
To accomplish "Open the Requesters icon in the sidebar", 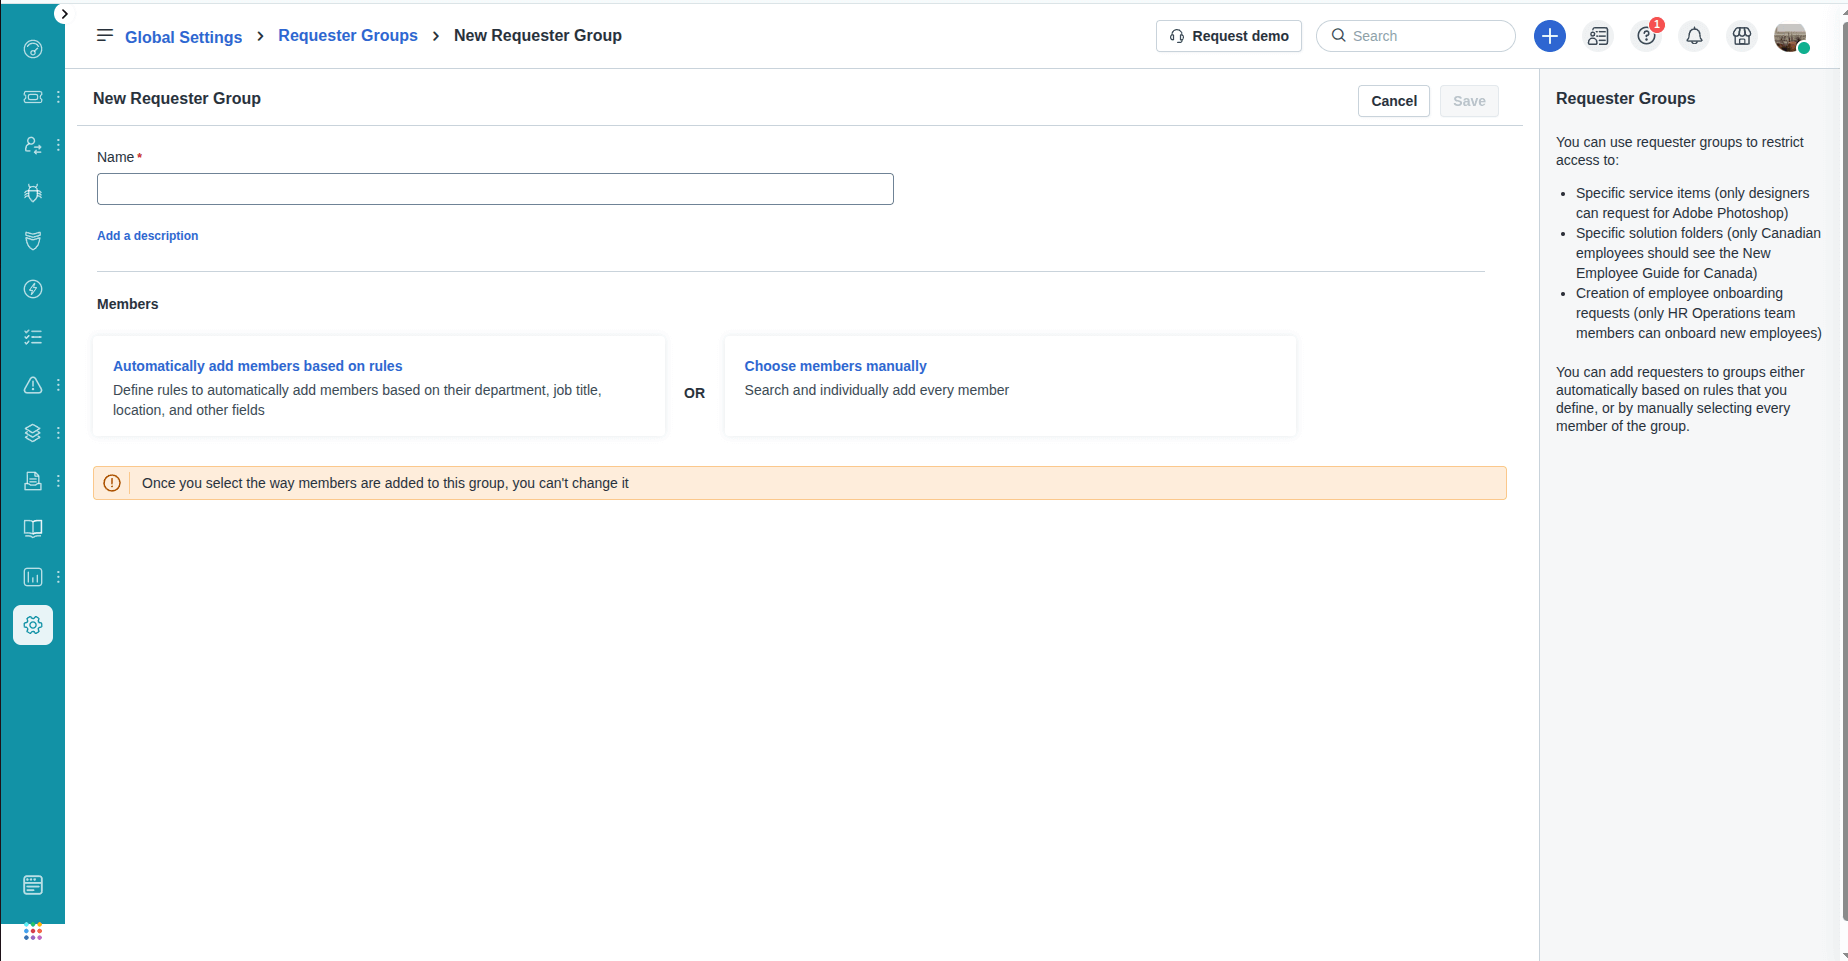I will click(32, 145).
